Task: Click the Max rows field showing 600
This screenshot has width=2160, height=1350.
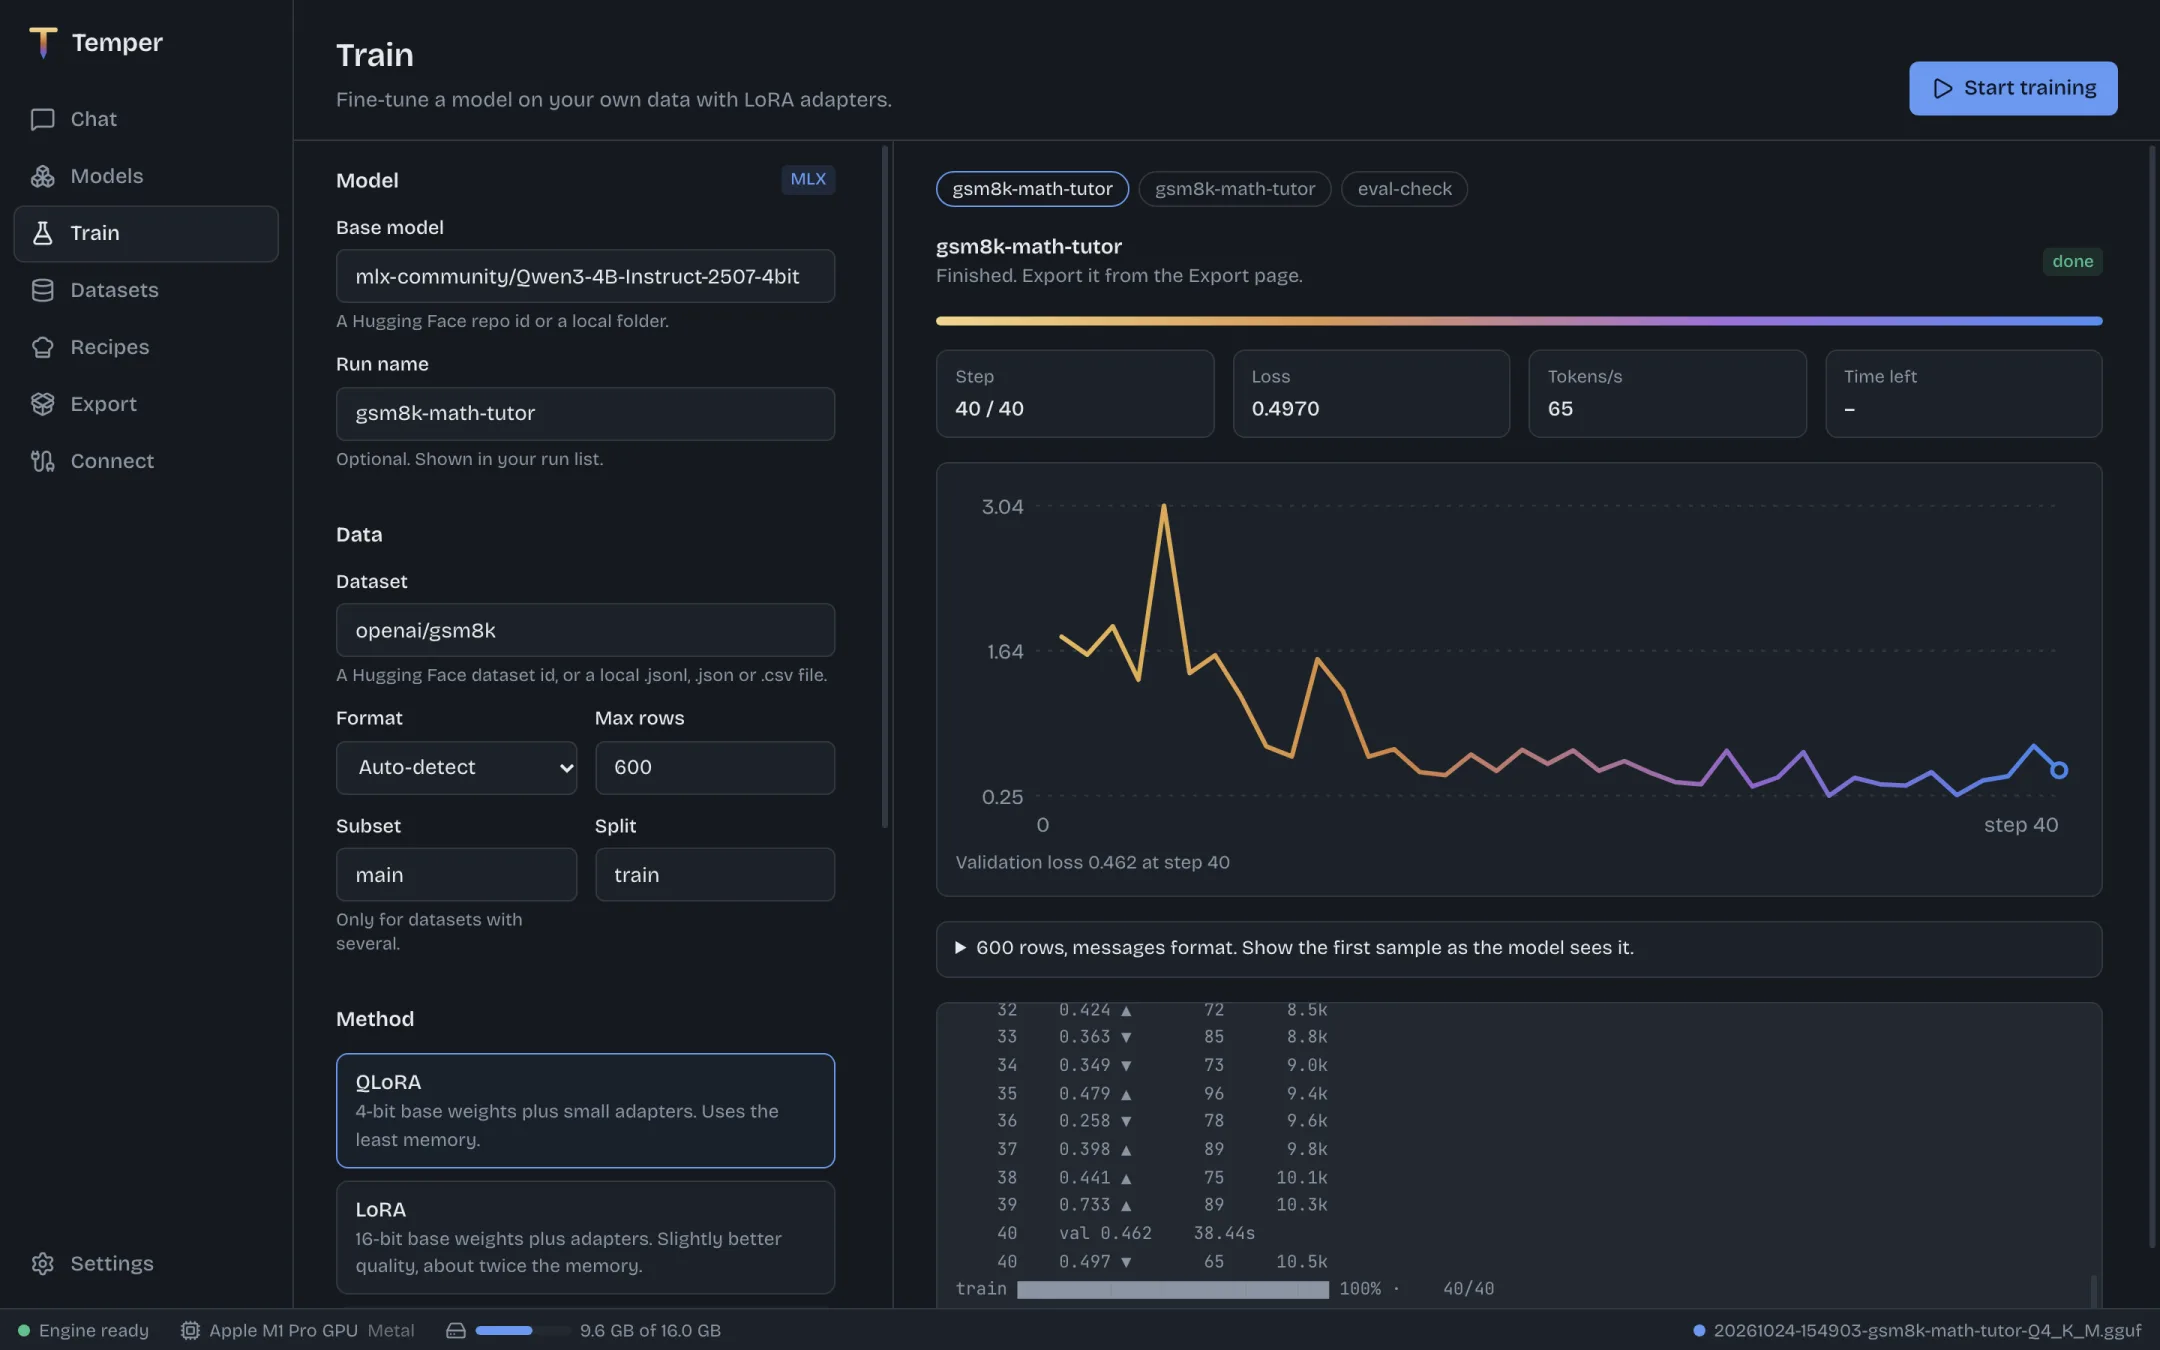Action: pos(715,767)
